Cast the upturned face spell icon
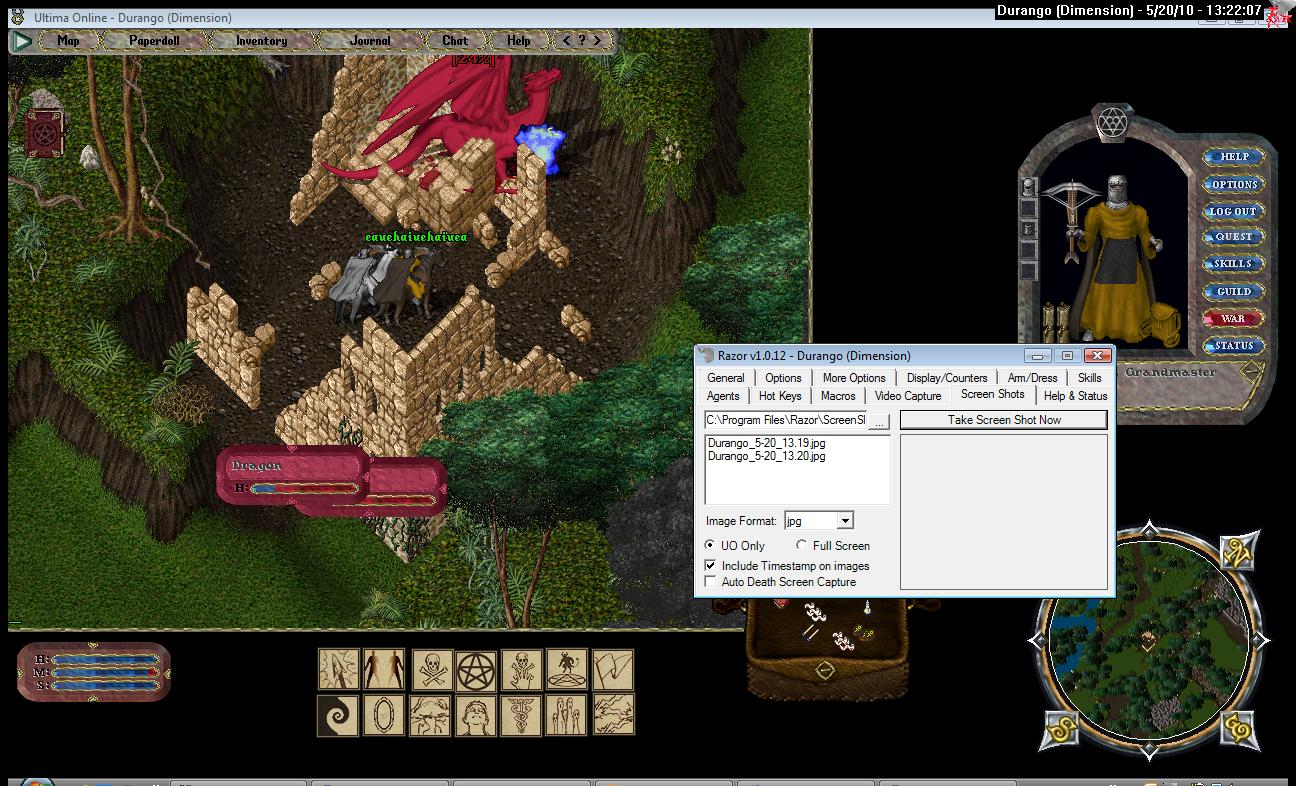Screen dimensions: 1296x786 476,715
